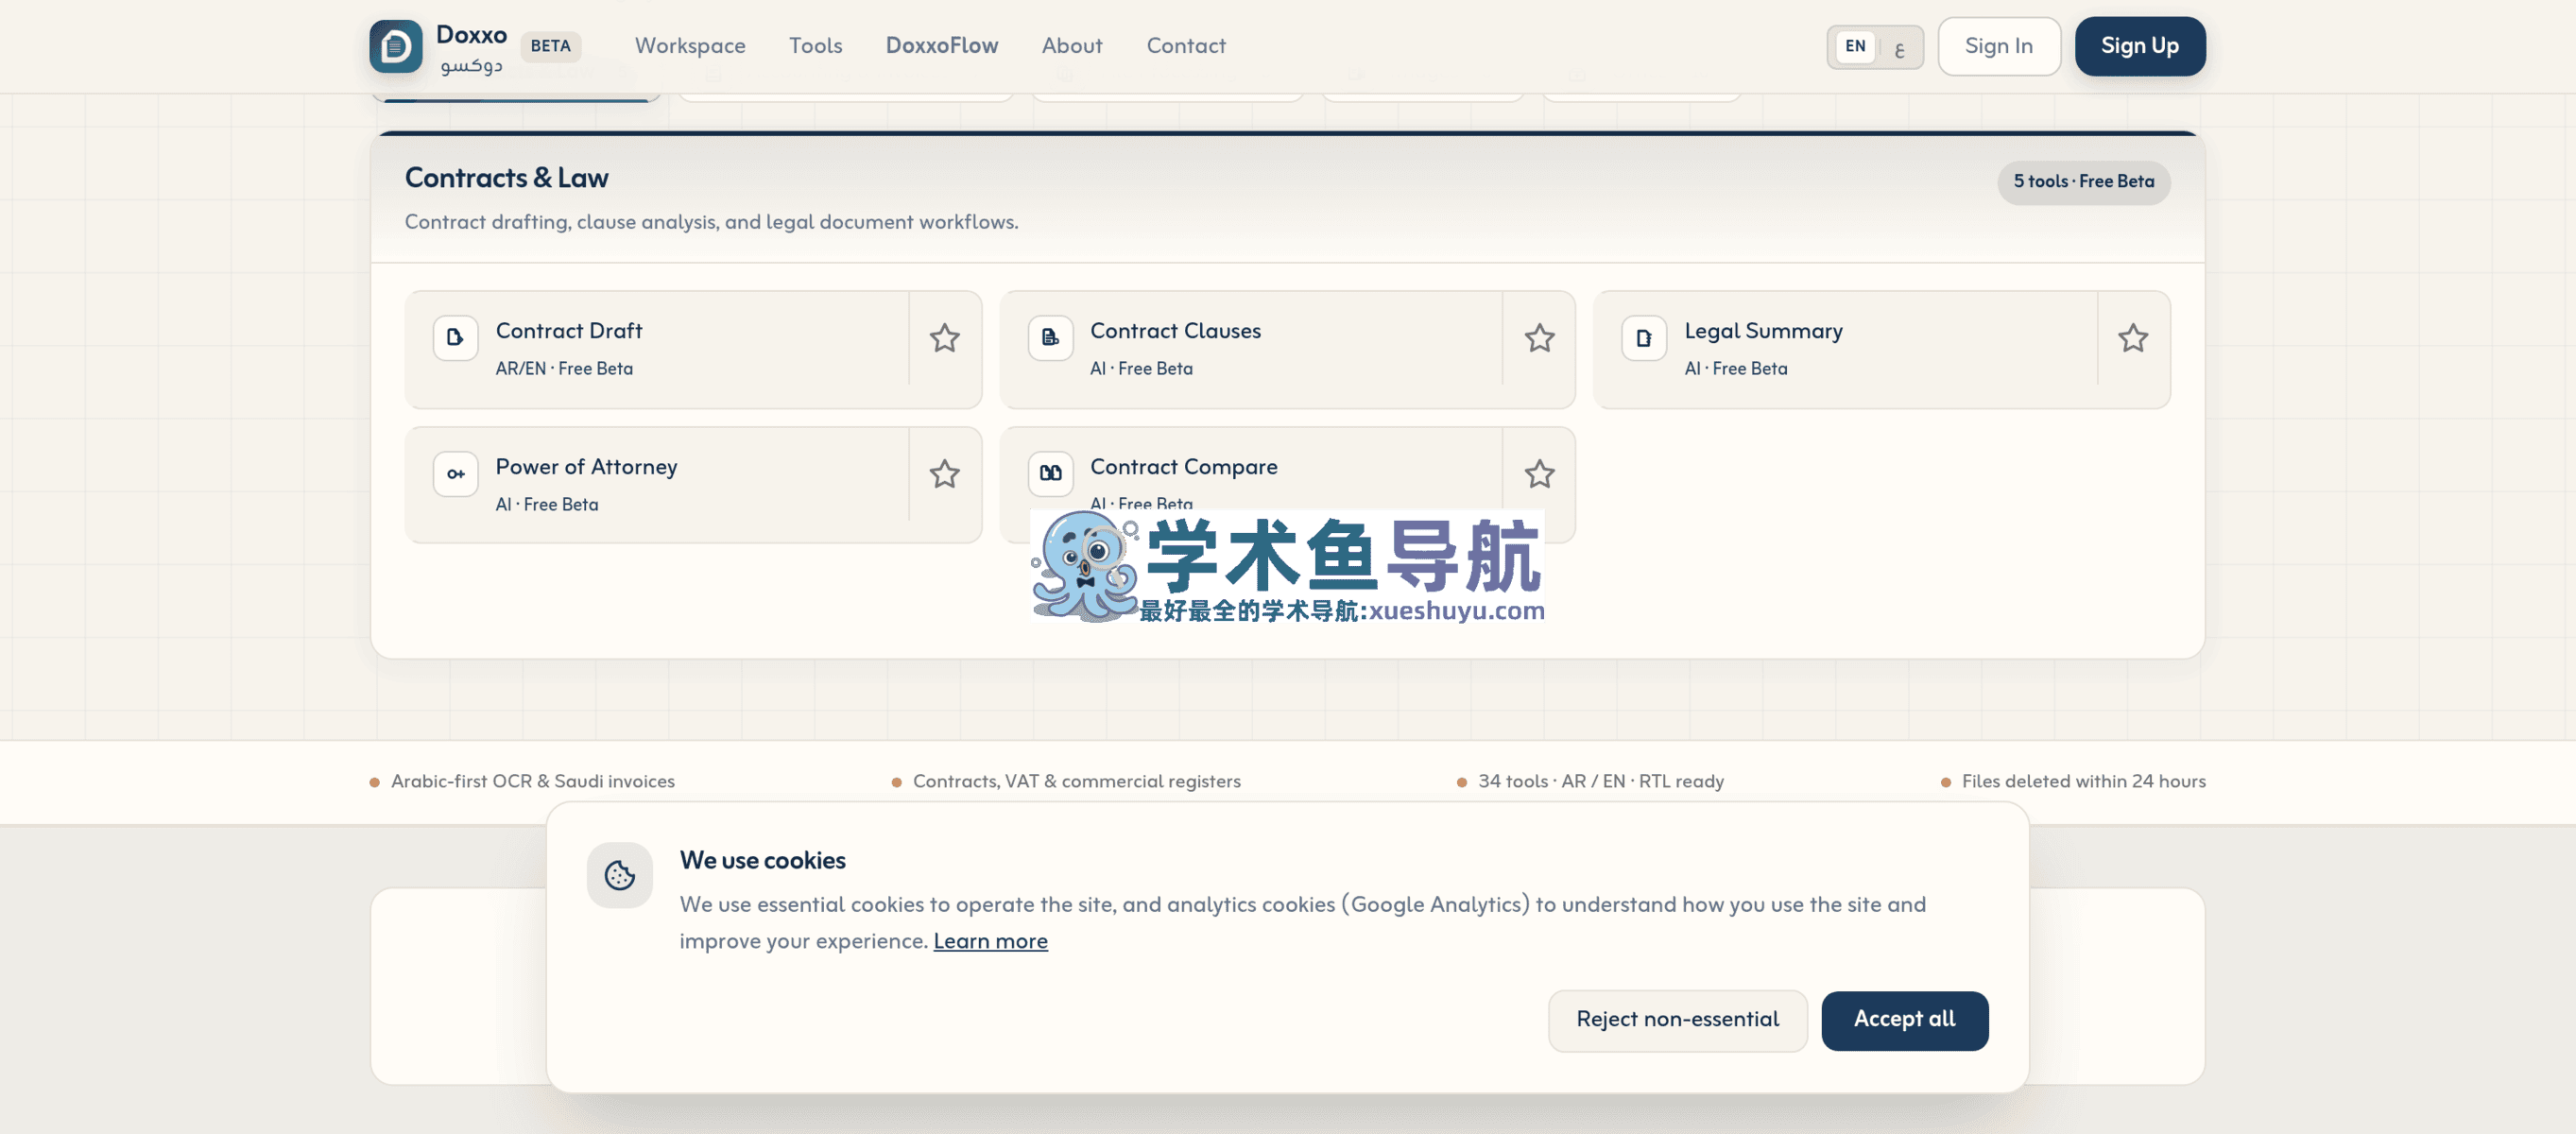
Task: Open the Contact page link
Action: [x=1186, y=46]
